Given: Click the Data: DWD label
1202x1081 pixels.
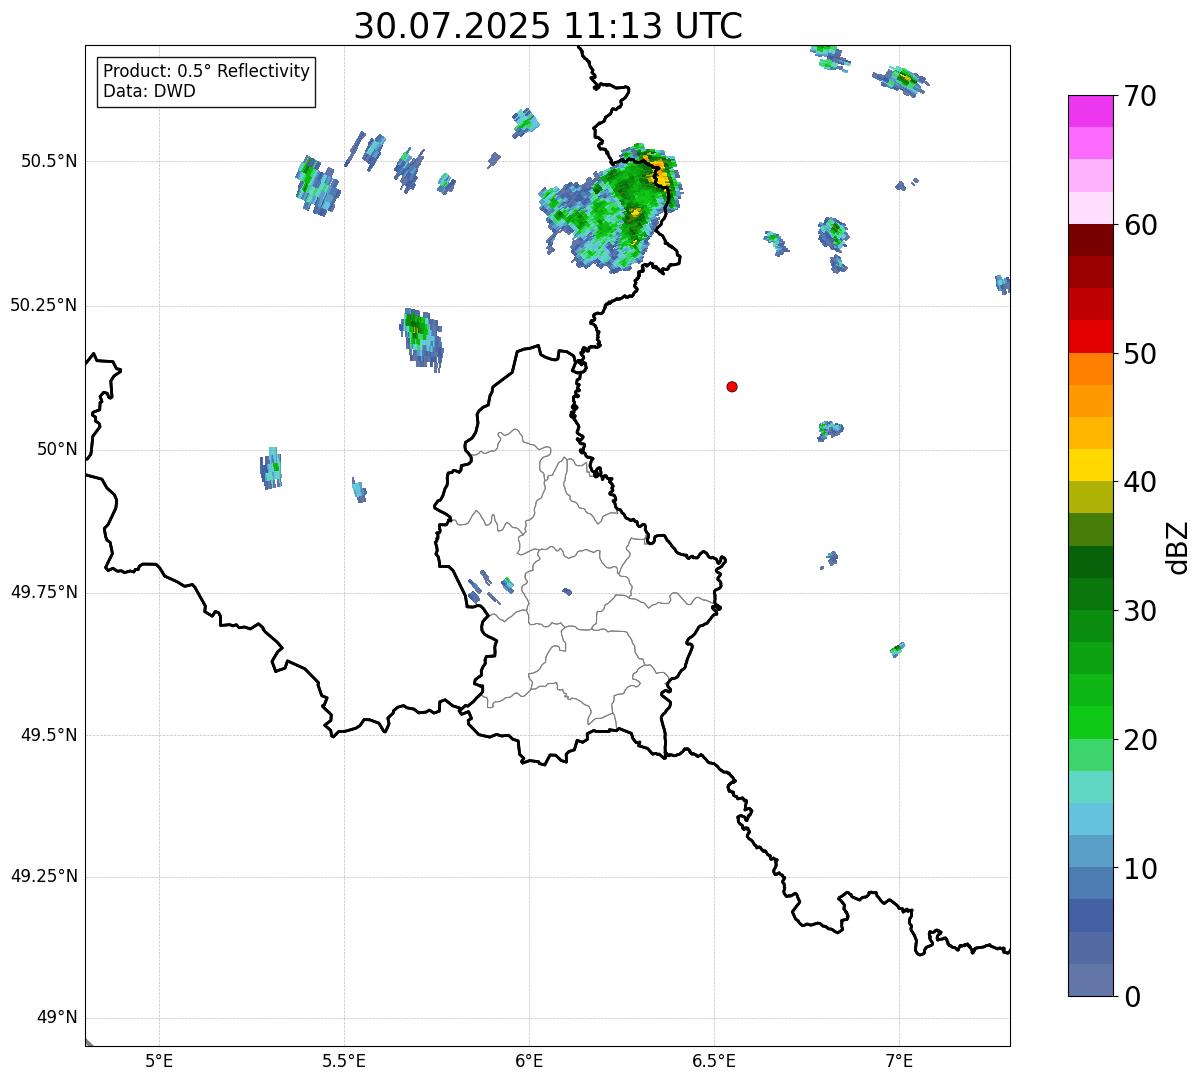Looking at the screenshot, I should coord(149,91).
